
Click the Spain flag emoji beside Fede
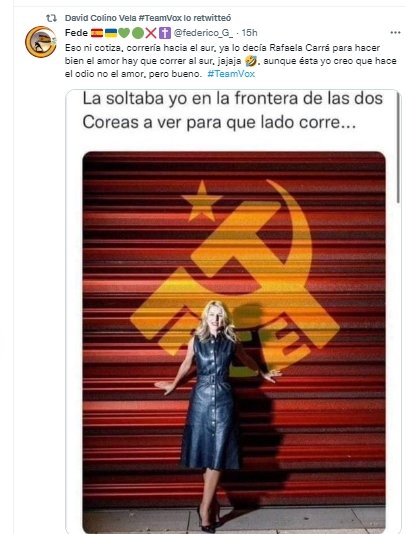[97, 33]
